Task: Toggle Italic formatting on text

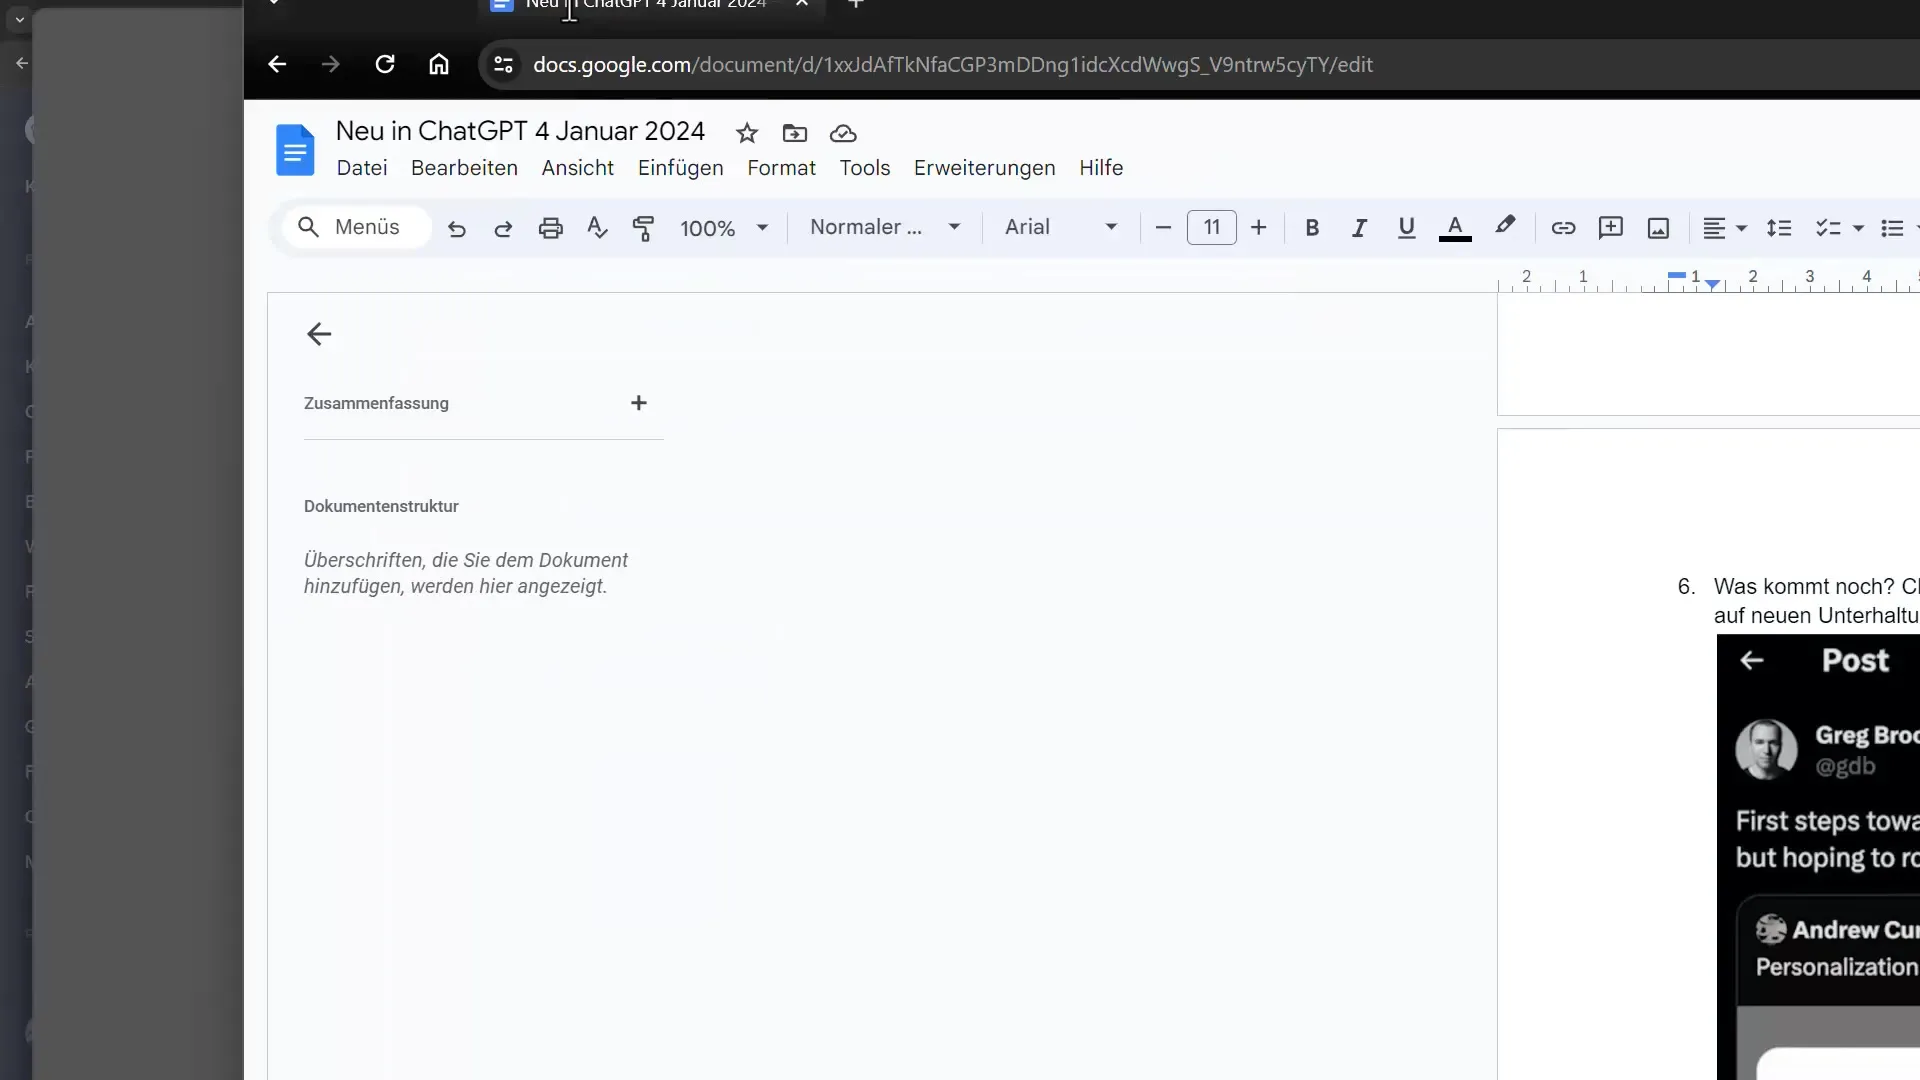Action: [1358, 227]
